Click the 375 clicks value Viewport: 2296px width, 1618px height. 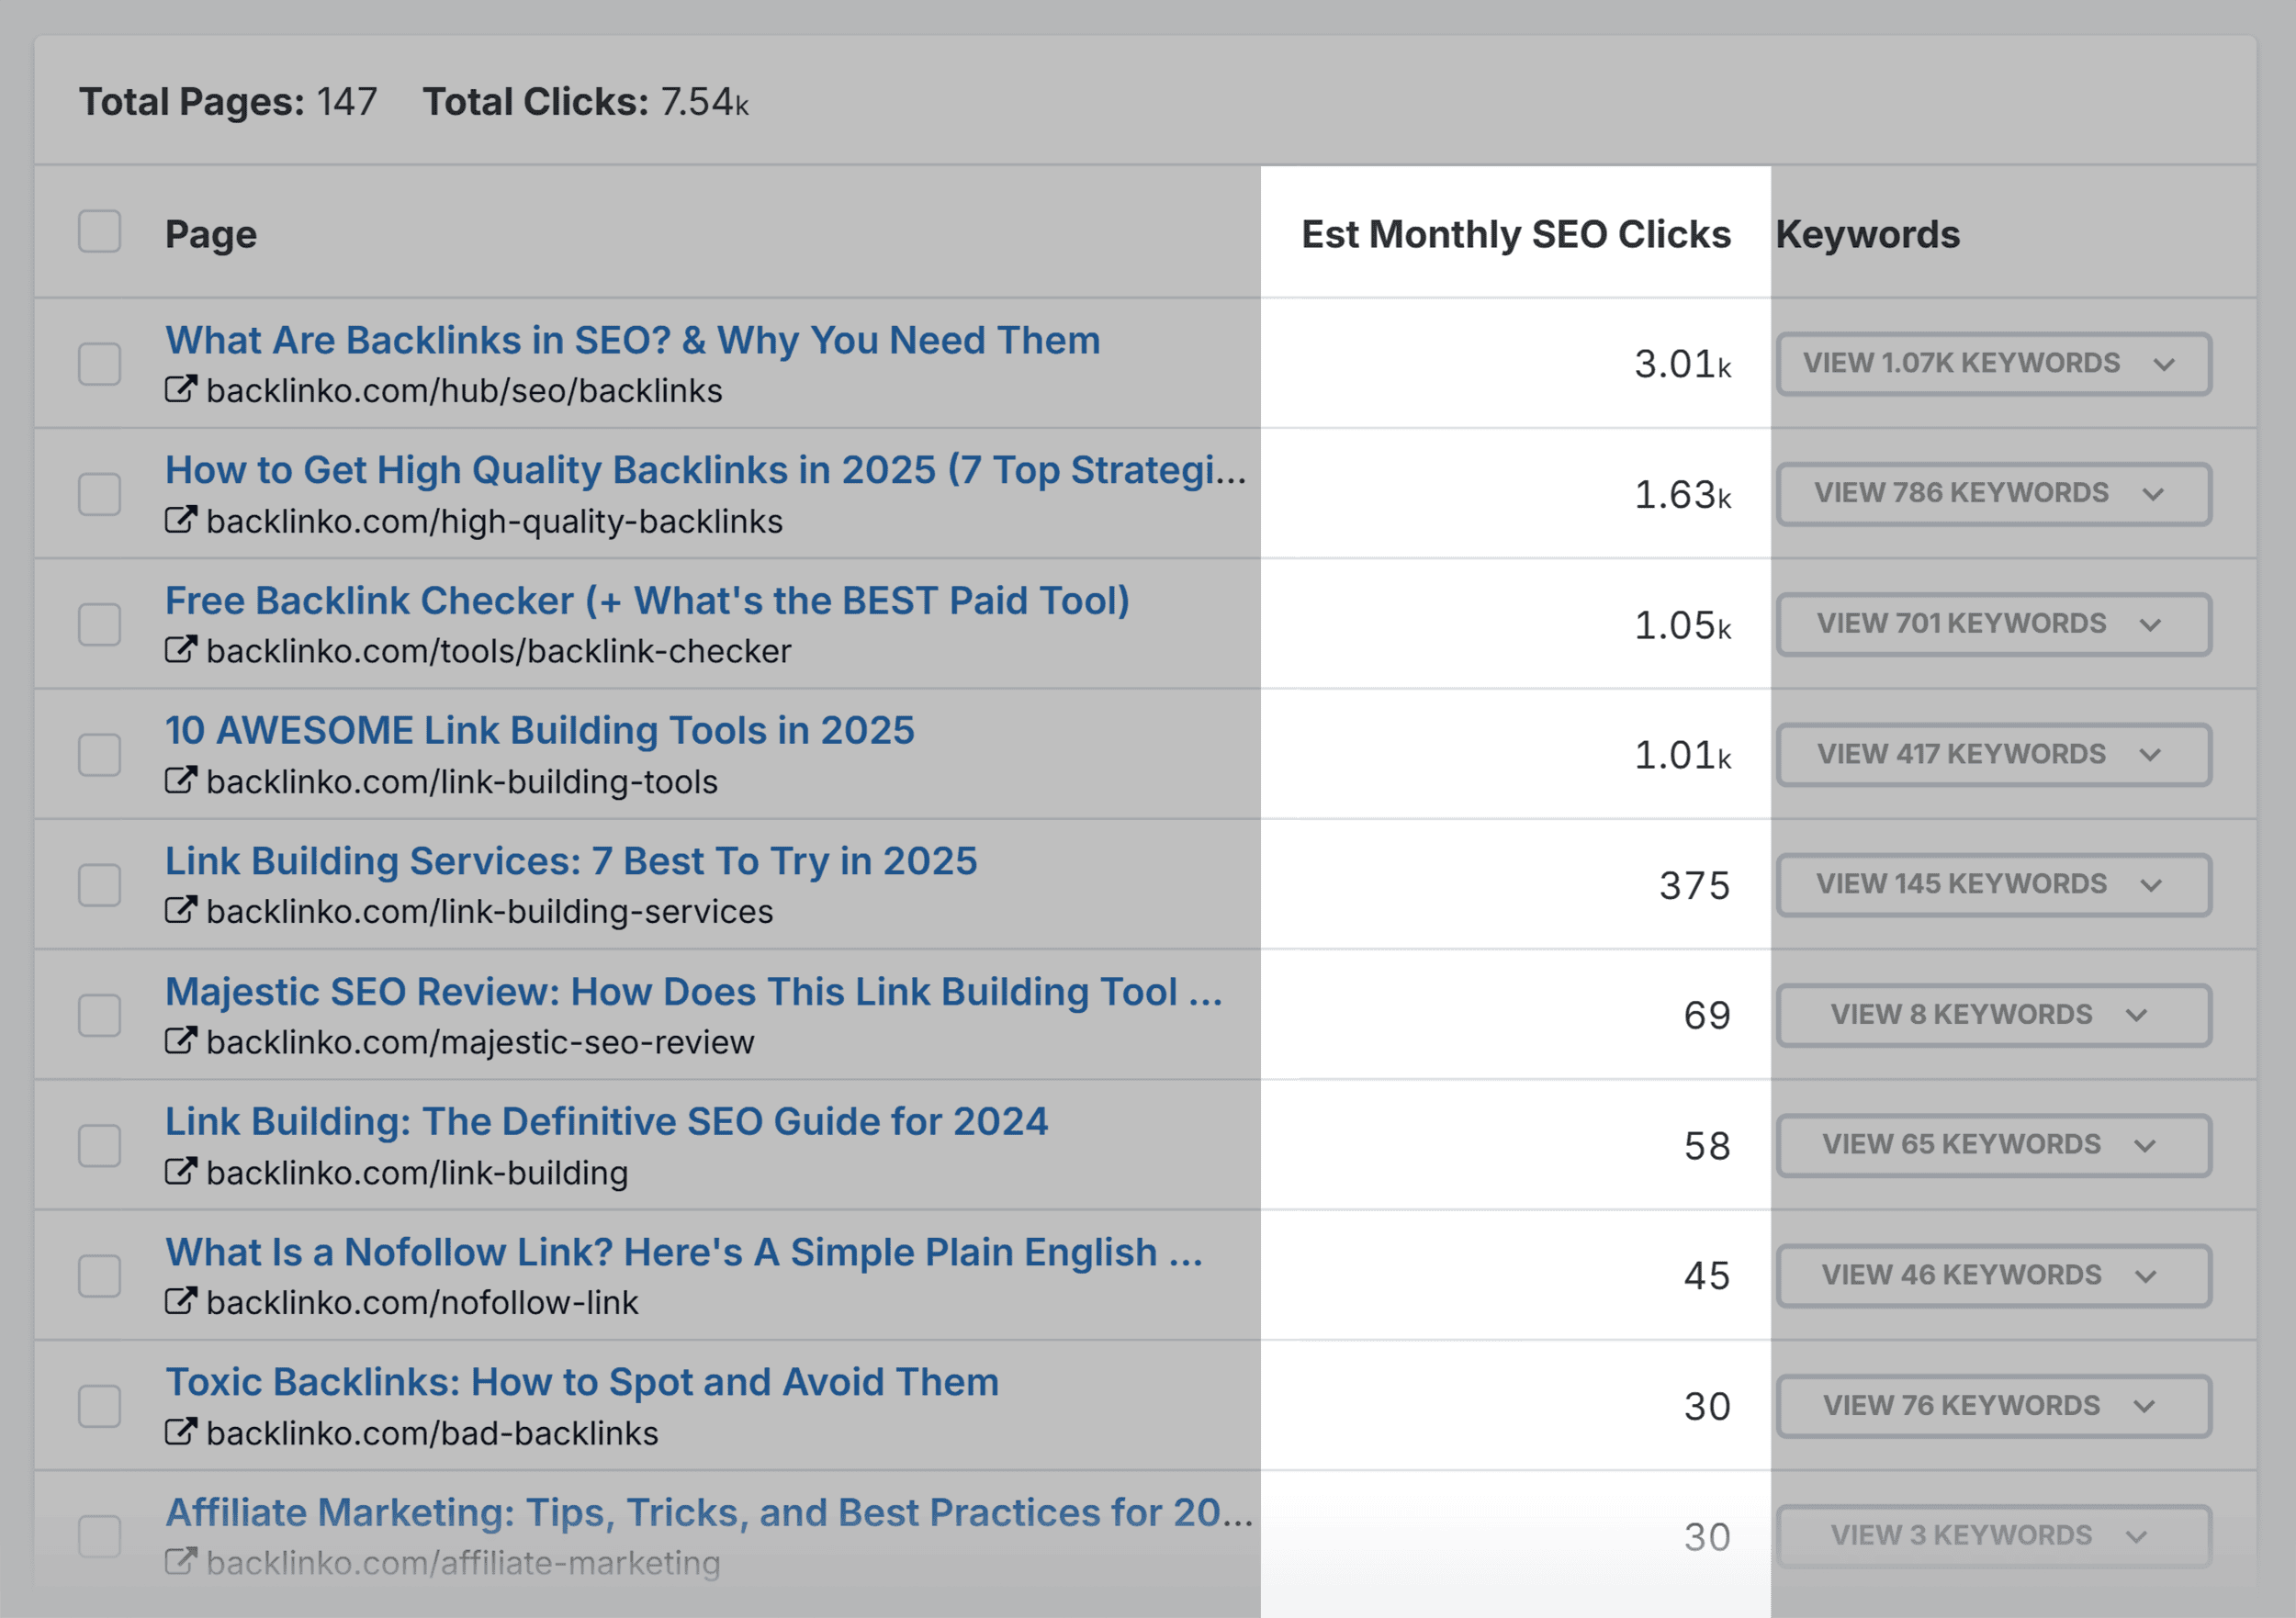point(1695,886)
